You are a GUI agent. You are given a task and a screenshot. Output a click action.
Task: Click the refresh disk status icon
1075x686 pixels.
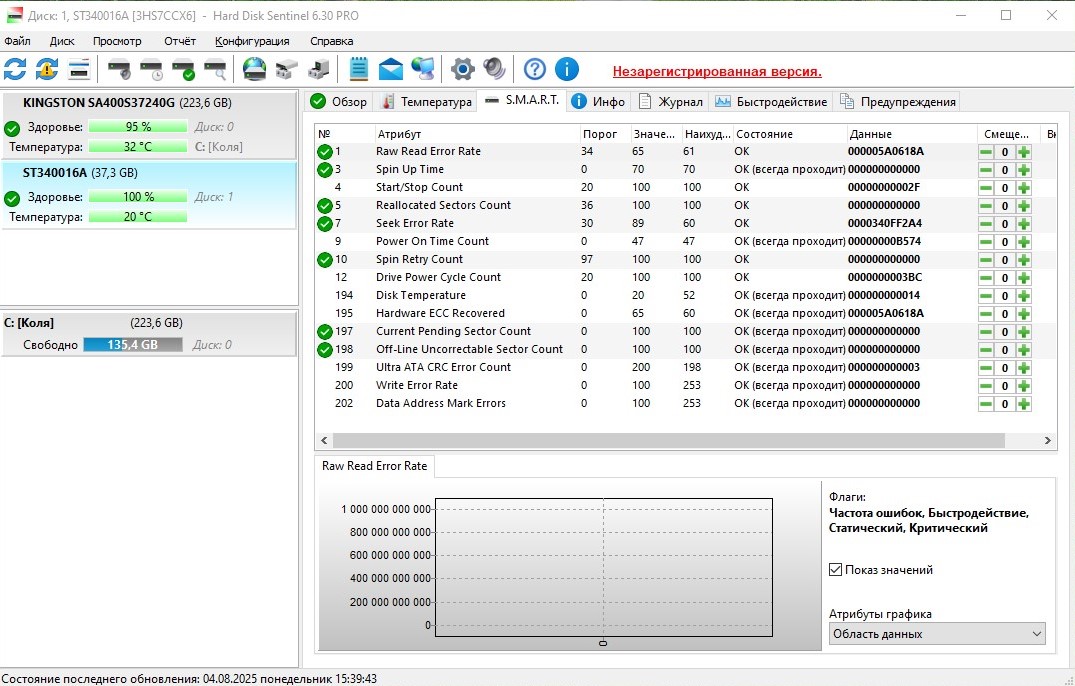click(x=15, y=69)
